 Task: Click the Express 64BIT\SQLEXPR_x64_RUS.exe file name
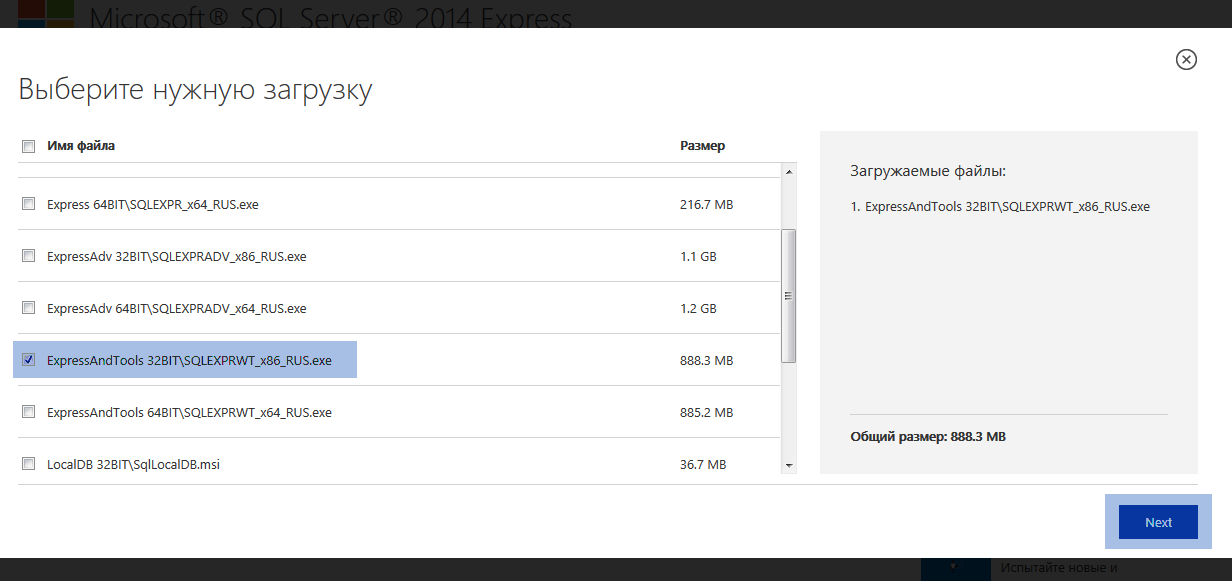click(153, 204)
